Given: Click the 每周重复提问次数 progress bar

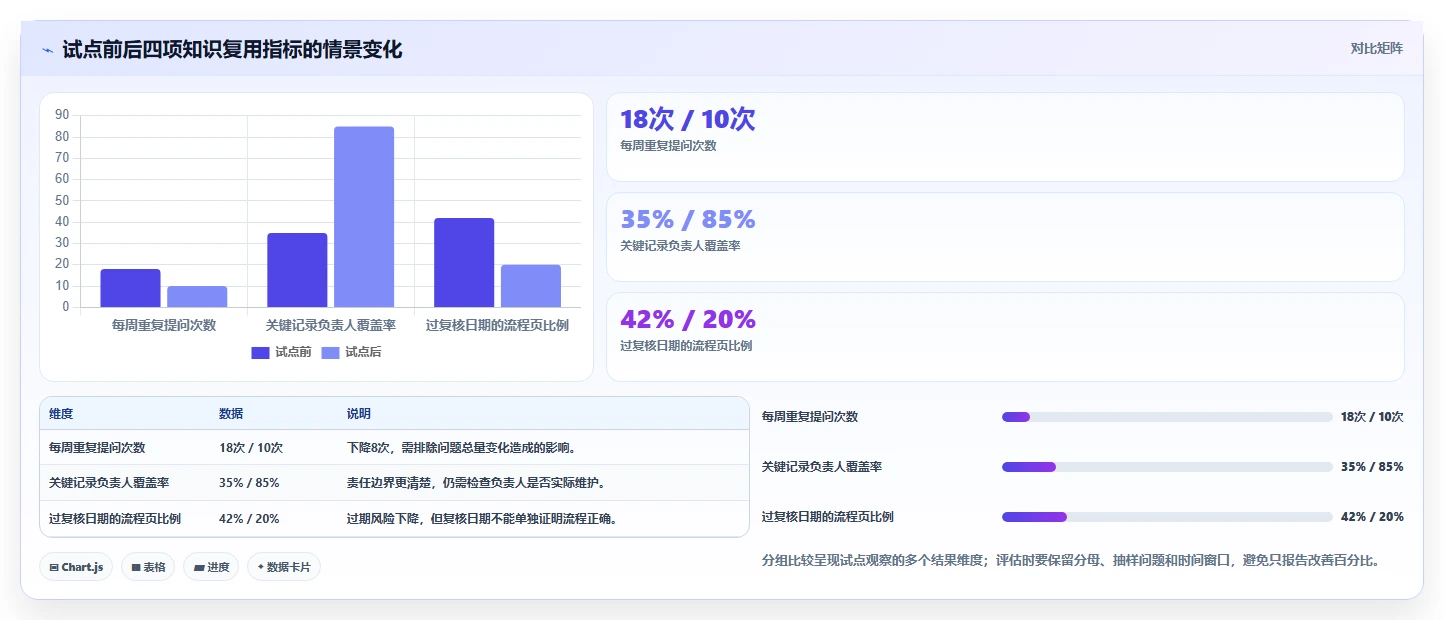Looking at the screenshot, I should 1167,417.
